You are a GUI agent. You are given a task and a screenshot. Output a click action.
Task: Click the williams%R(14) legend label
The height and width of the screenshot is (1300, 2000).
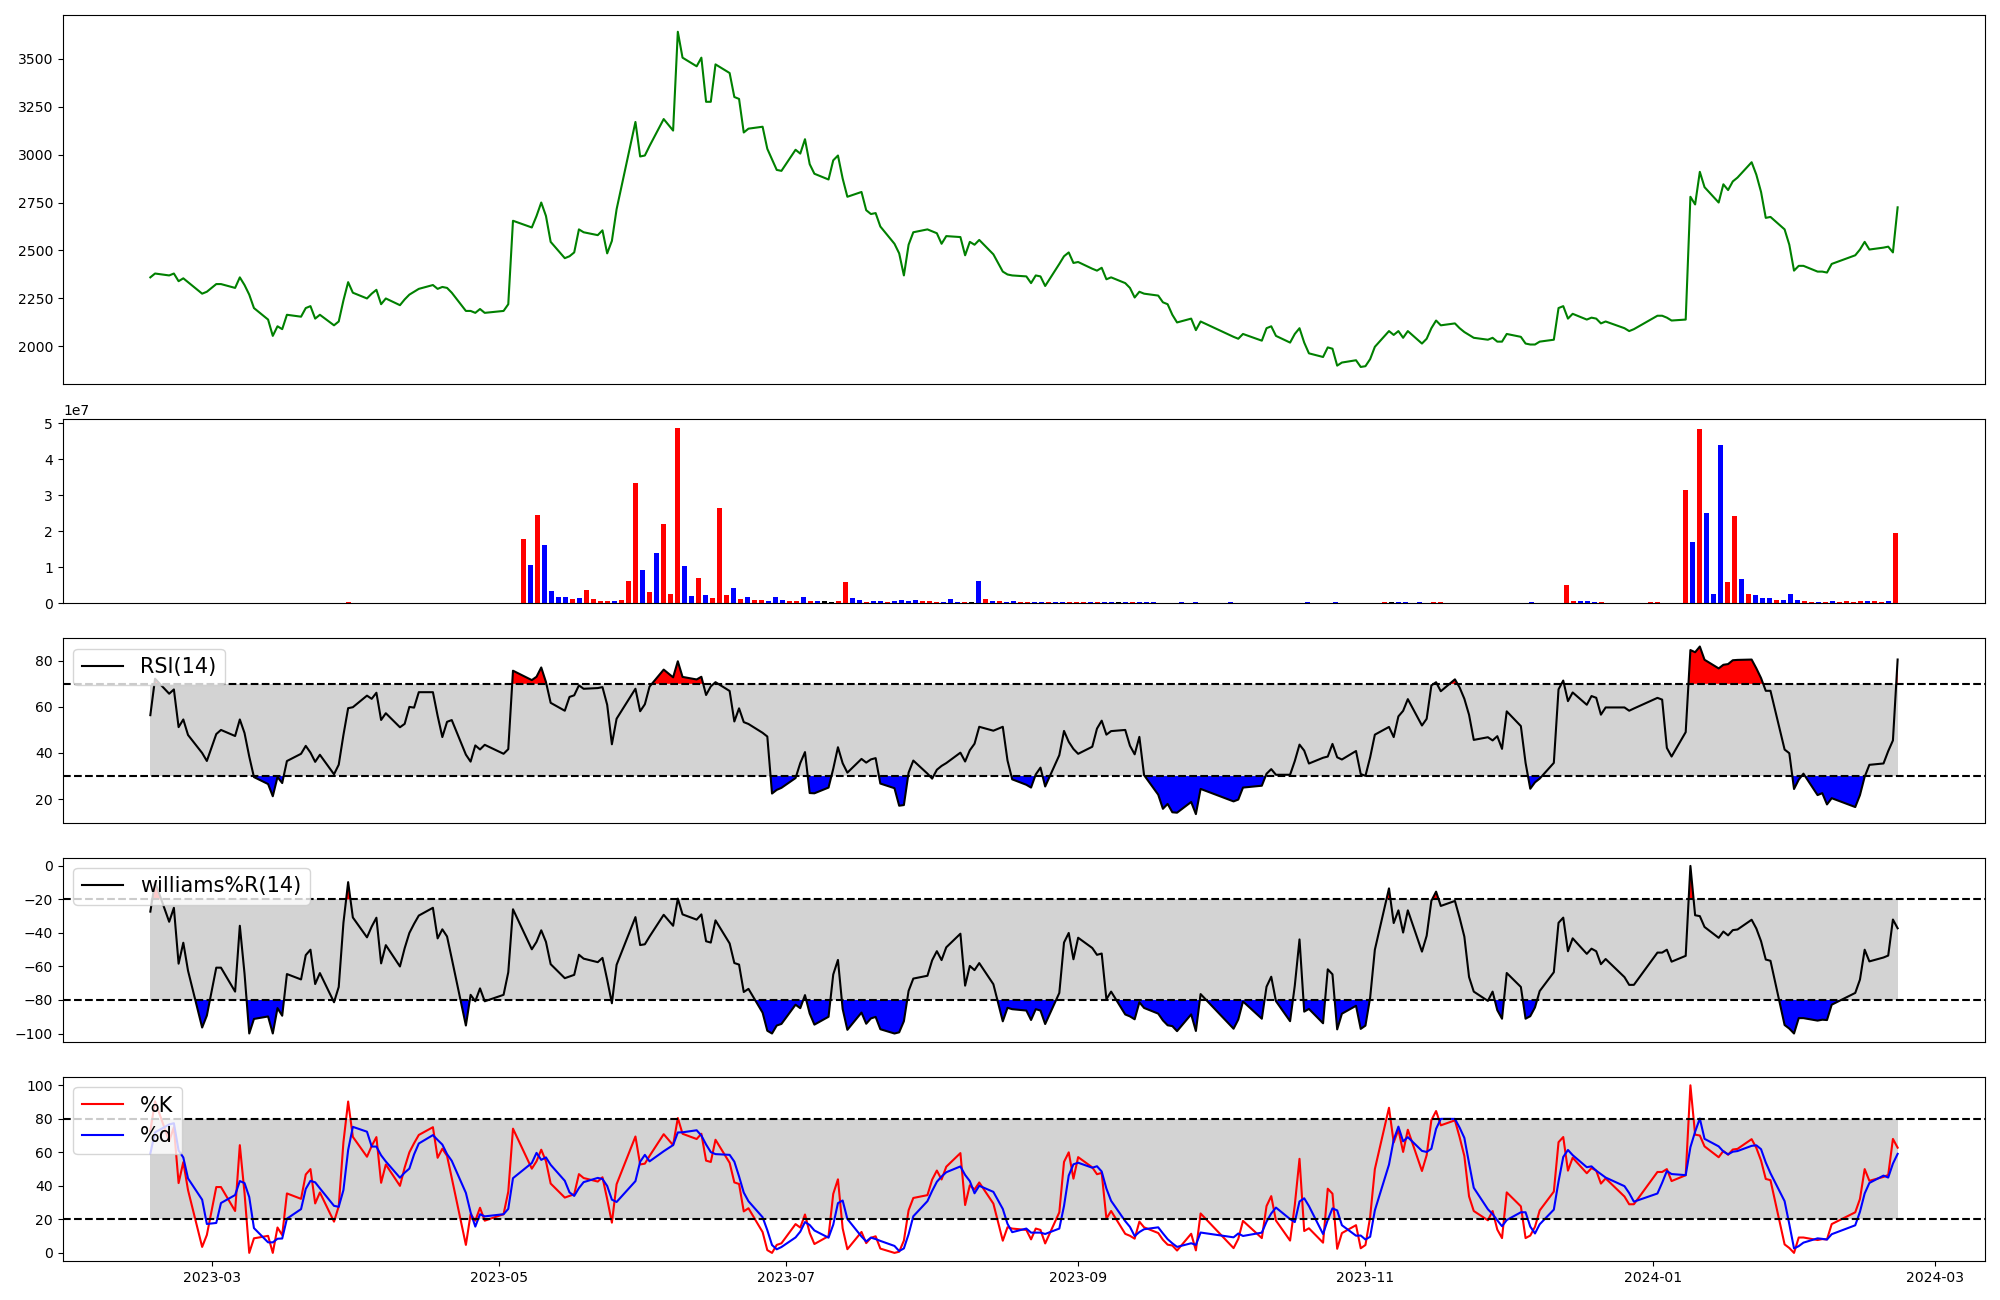220,885
